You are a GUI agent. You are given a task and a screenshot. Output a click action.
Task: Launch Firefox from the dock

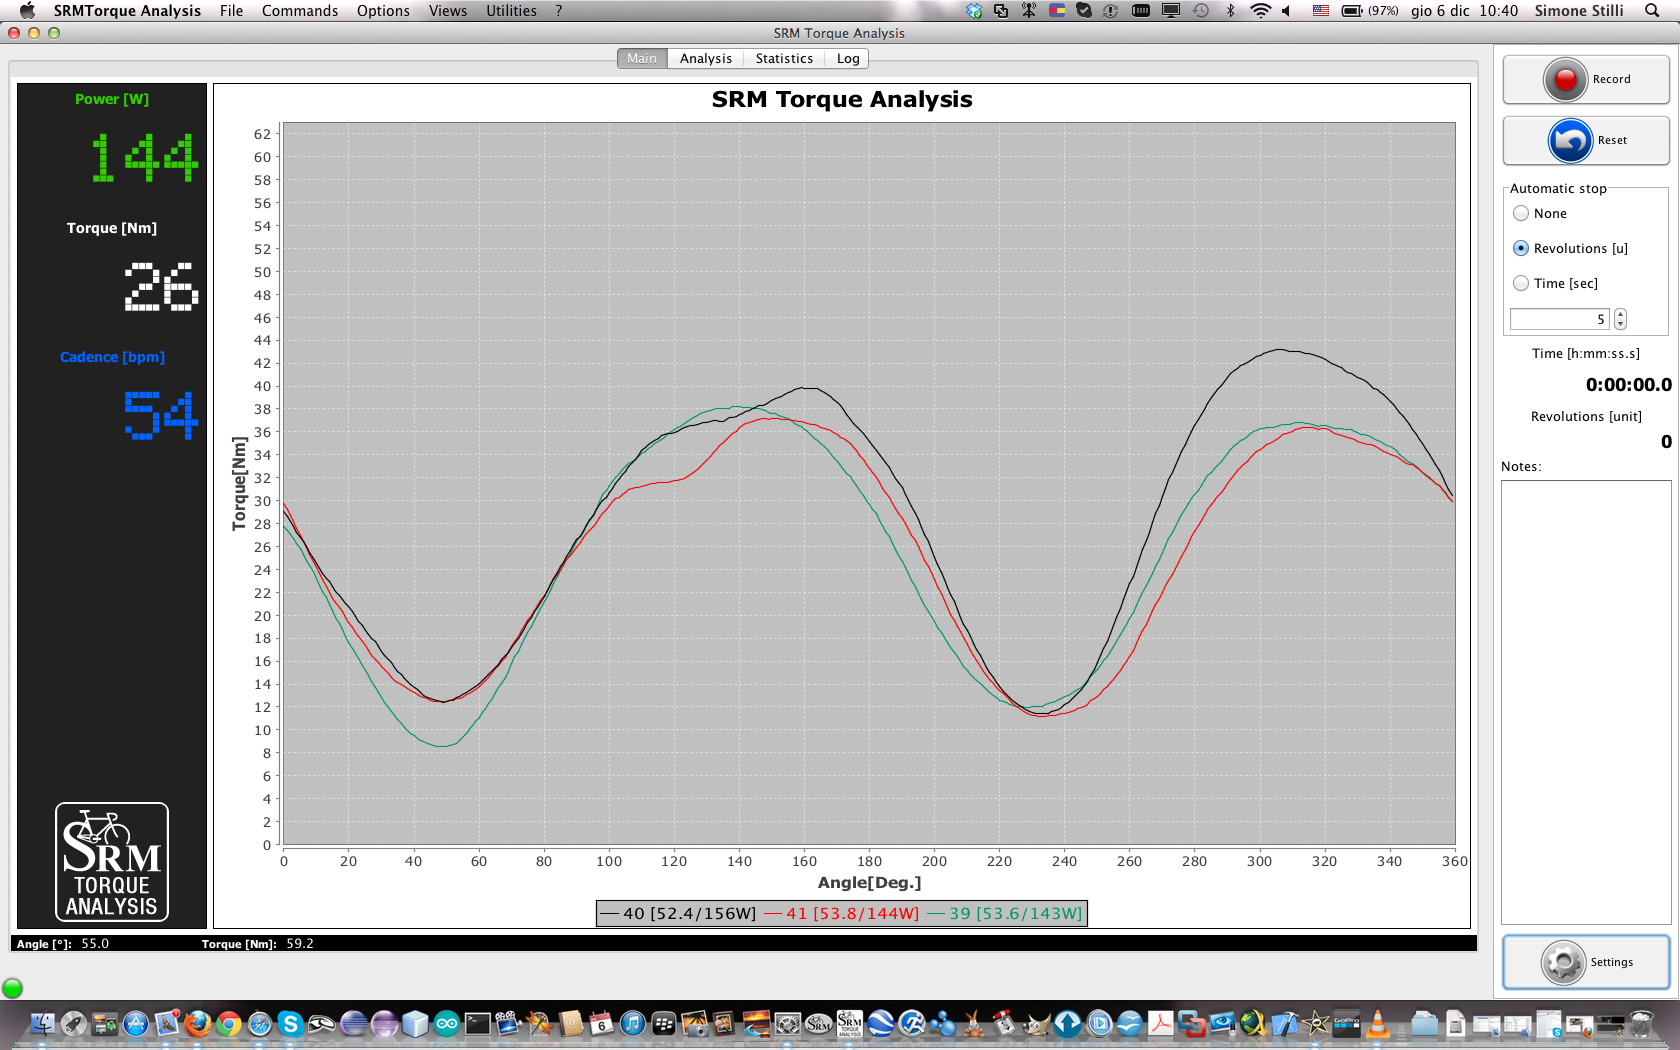pos(197,1023)
